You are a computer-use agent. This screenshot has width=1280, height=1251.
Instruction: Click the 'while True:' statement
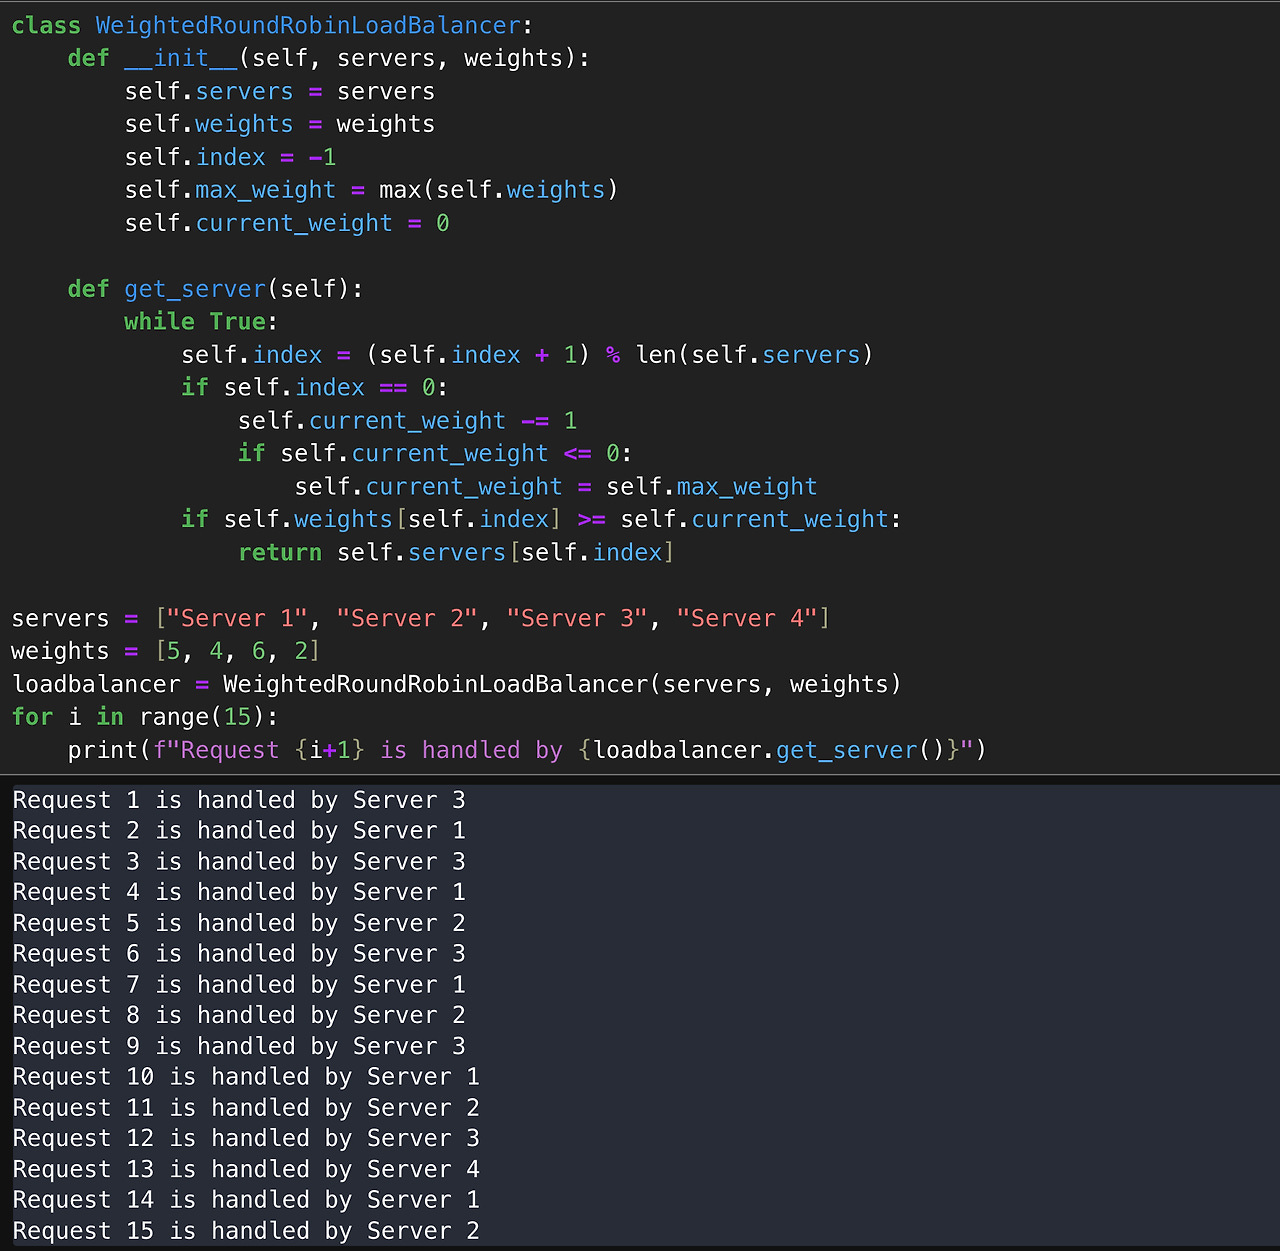coord(201,322)
